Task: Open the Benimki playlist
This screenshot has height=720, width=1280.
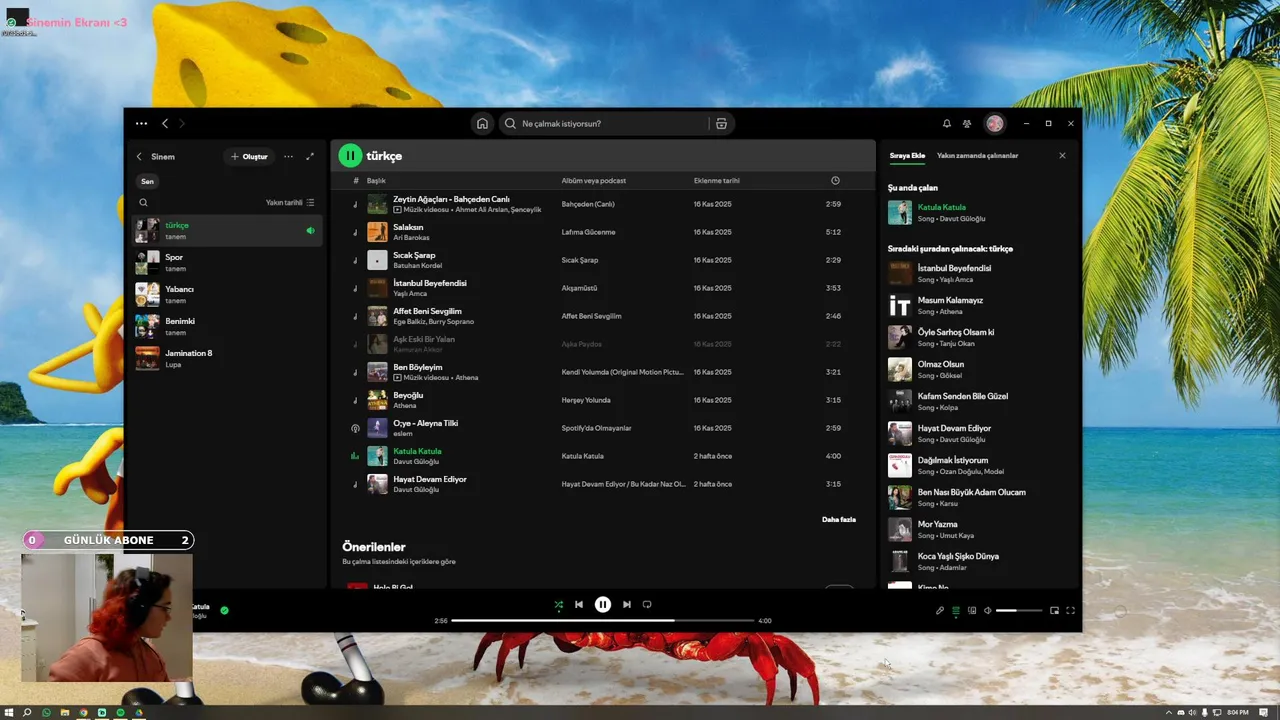Action: tap(227, 326)
